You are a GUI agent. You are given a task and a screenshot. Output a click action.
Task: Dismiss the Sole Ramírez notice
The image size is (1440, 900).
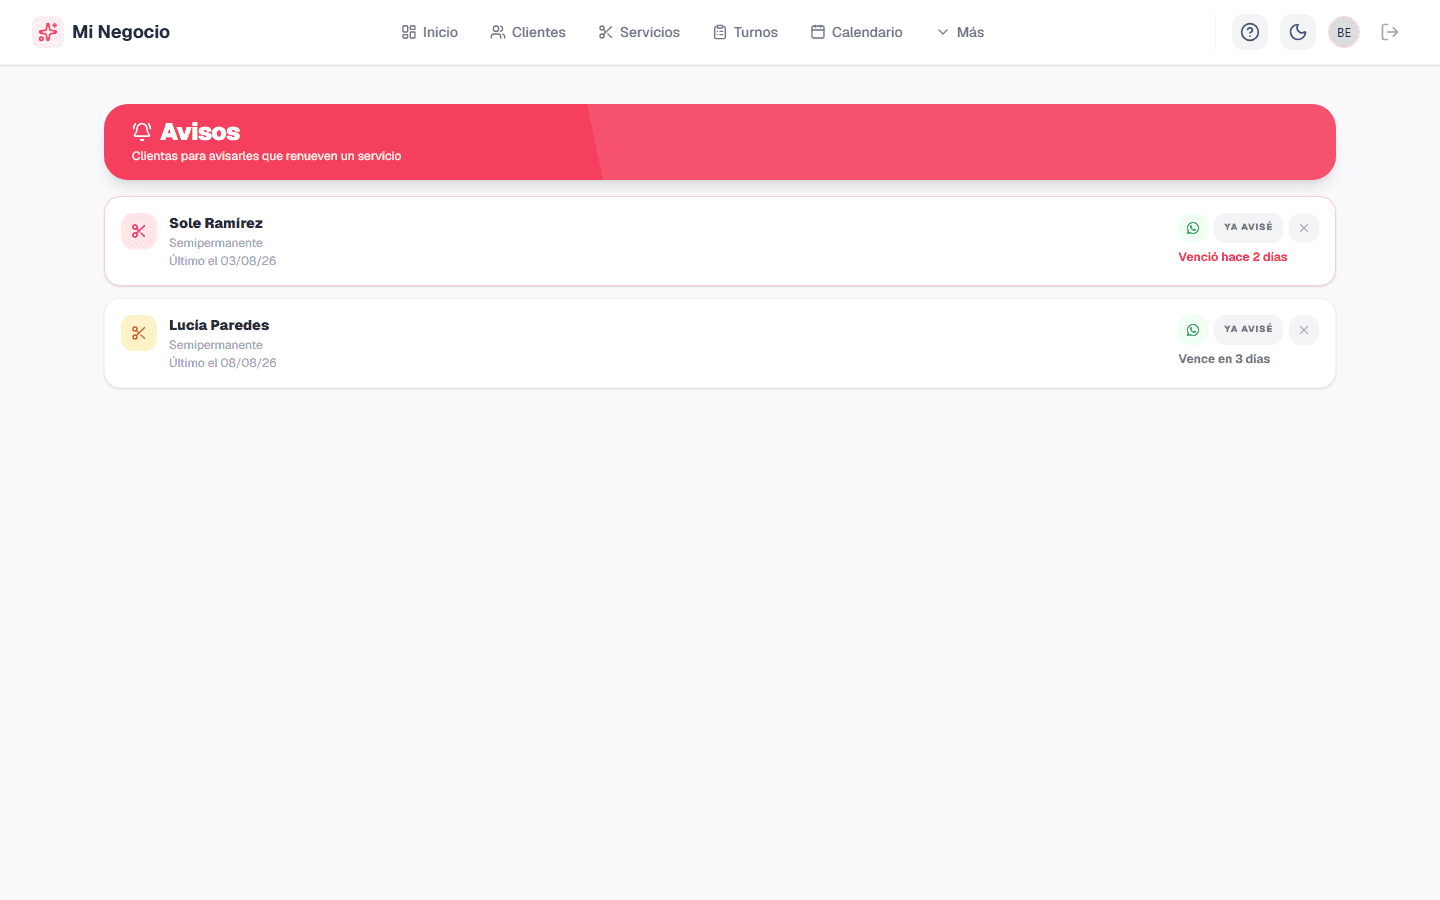pos(1304,228)
